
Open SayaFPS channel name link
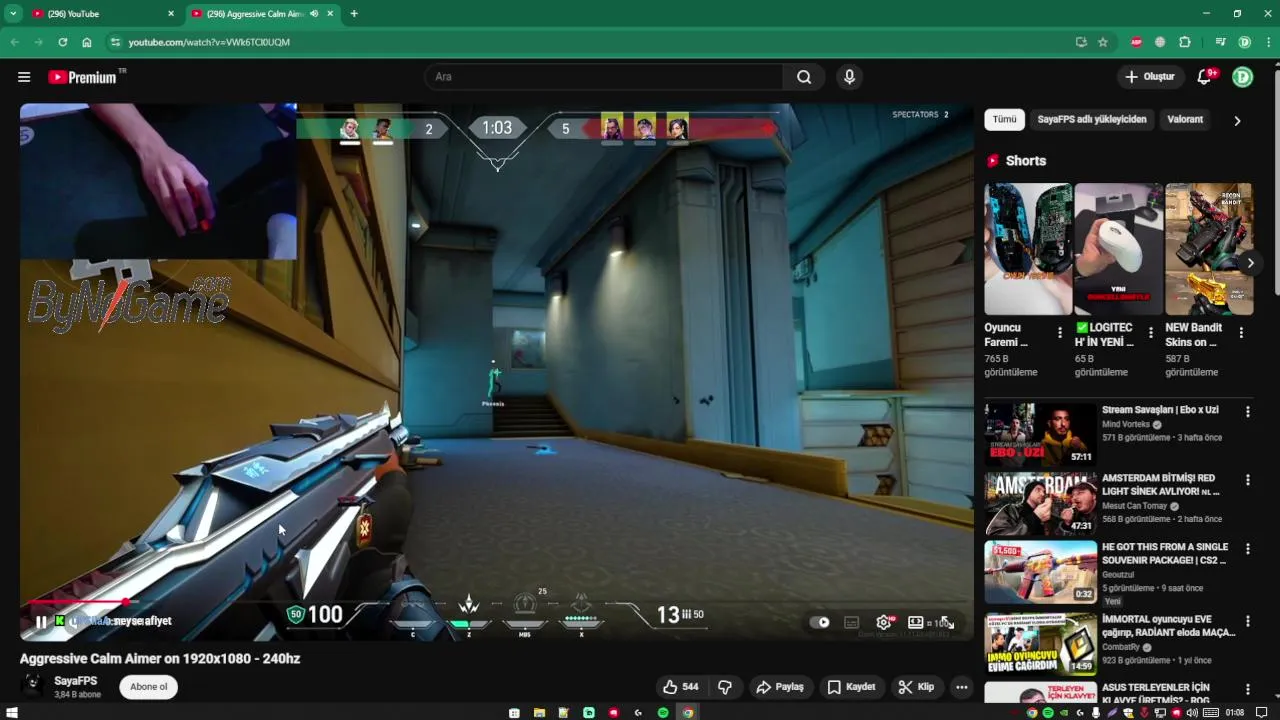click(76, 681)
